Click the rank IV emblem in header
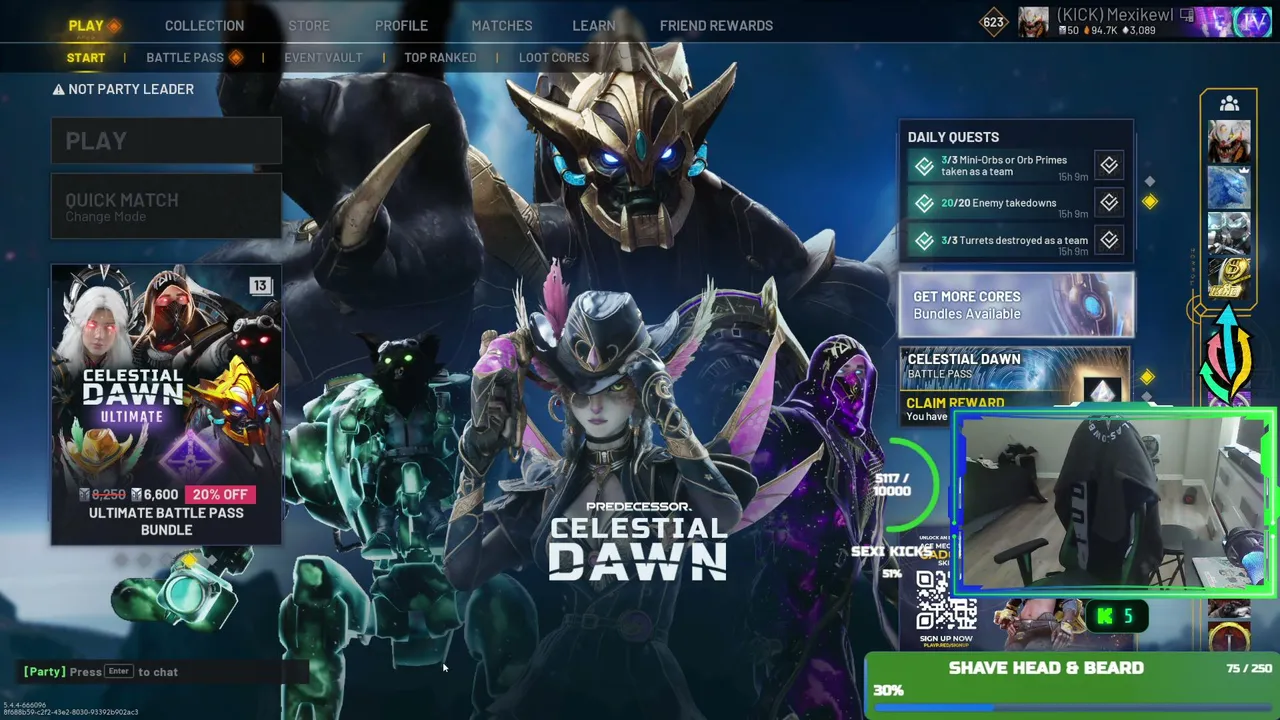The height and width of the screenshot is (720, 1280). point(1251,21)
